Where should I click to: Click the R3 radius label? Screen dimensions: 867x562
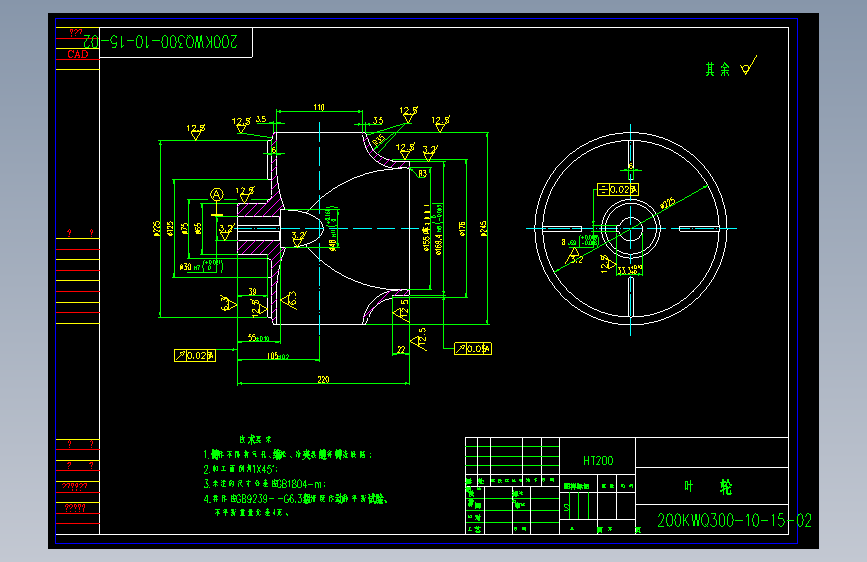click(x=422, y=174)
